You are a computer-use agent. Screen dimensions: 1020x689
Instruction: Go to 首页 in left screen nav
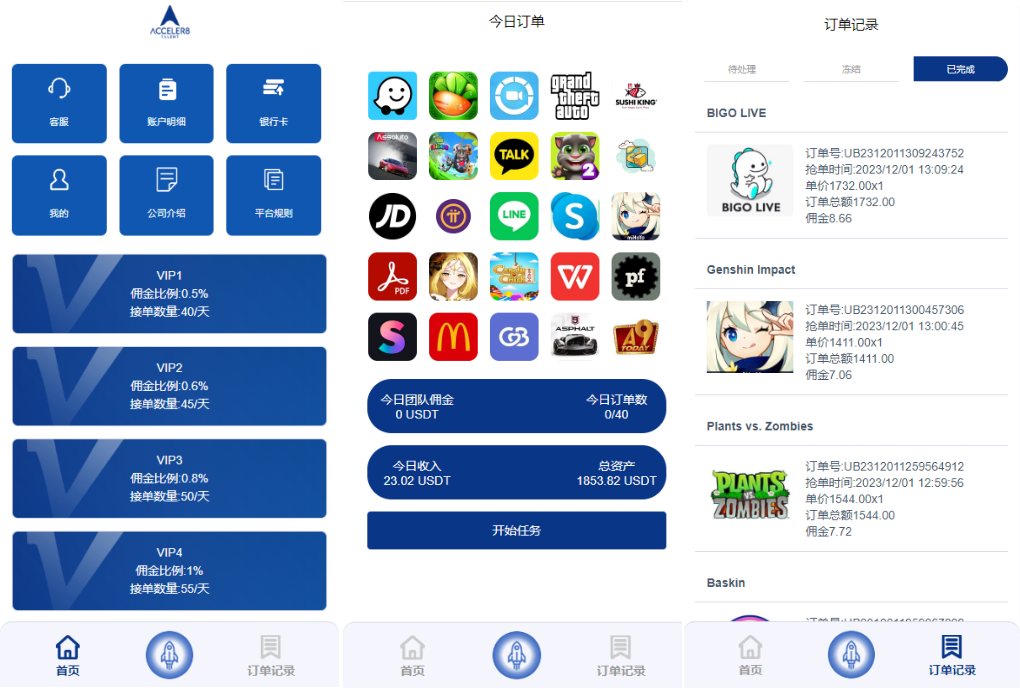(x=68, y=656)
